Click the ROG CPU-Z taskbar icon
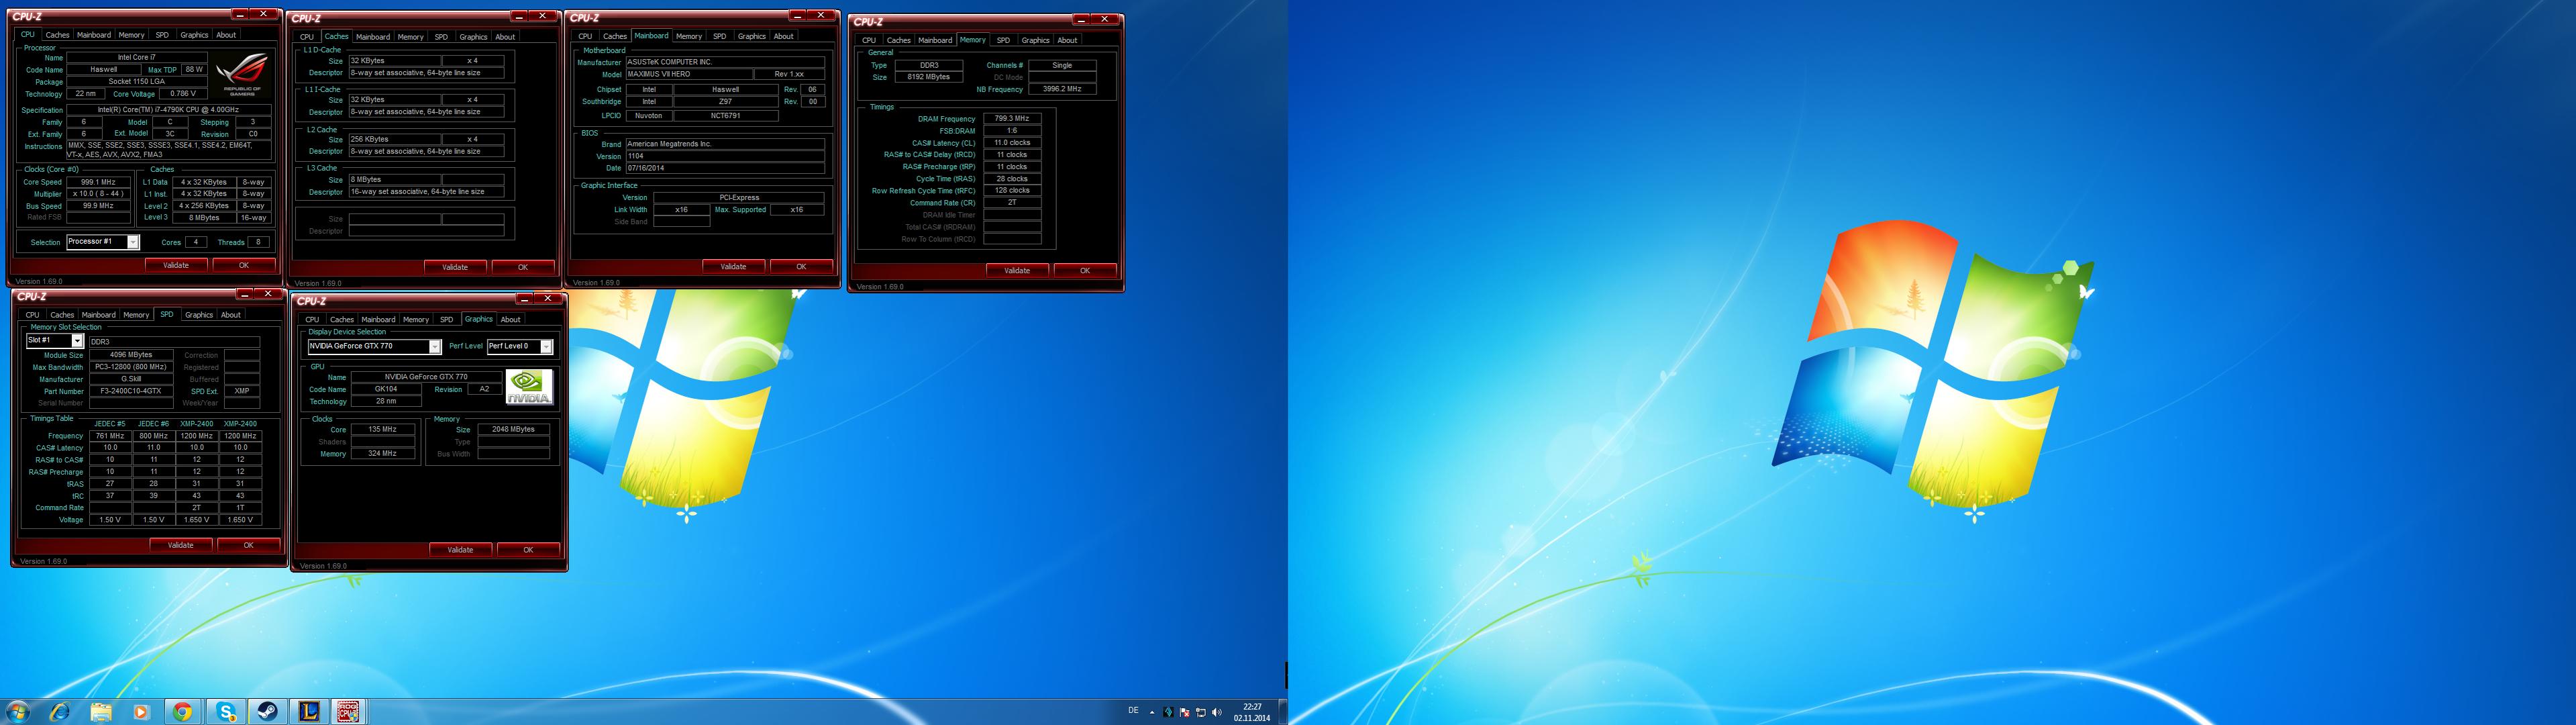The height and width of the screenshot is (725, 2576). [x=347, y=711]
